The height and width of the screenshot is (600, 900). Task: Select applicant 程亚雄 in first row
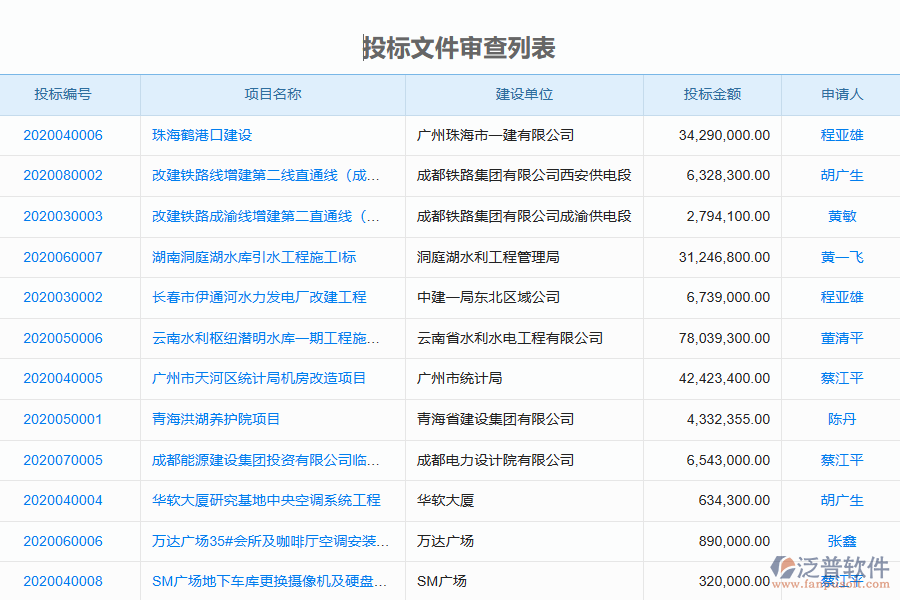841,135
